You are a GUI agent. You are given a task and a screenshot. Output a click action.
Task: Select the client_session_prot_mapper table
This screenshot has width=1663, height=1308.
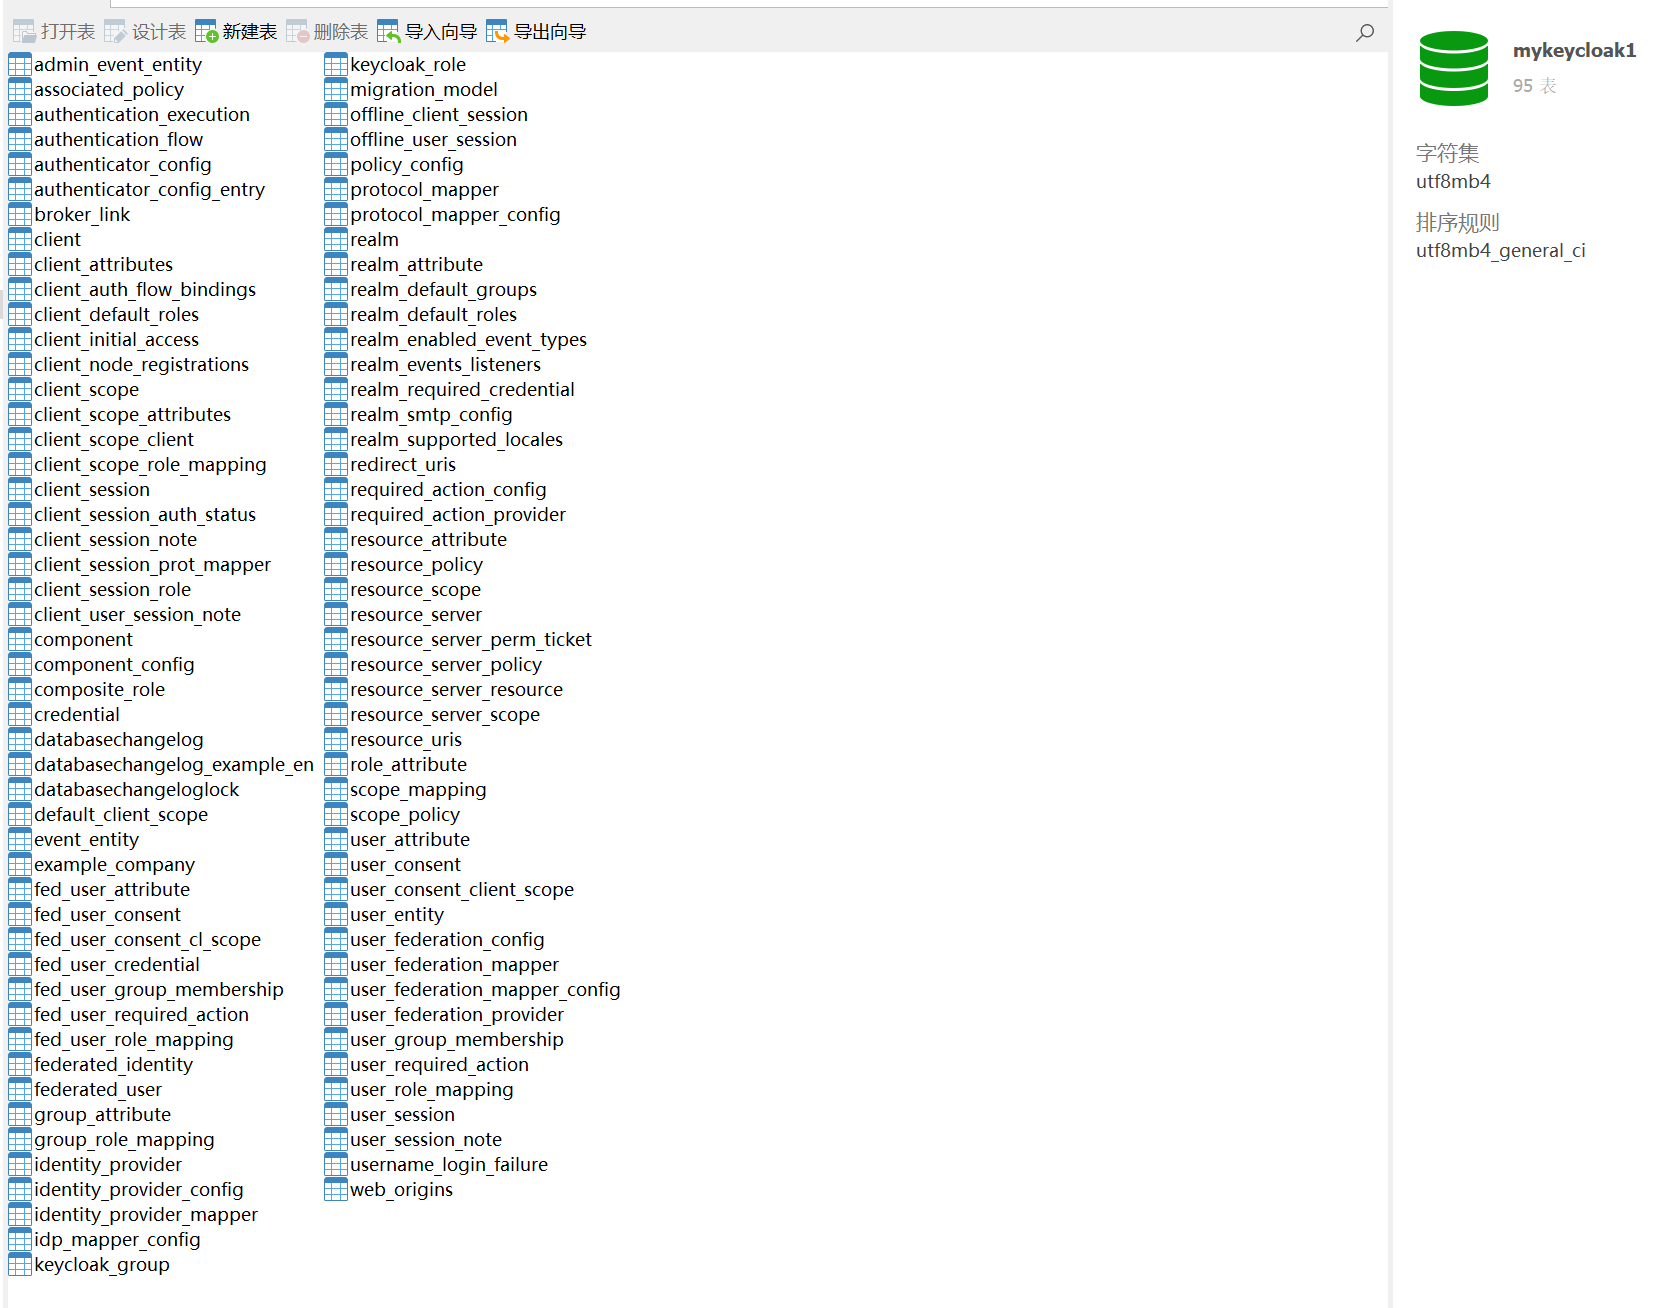[152, 565]
